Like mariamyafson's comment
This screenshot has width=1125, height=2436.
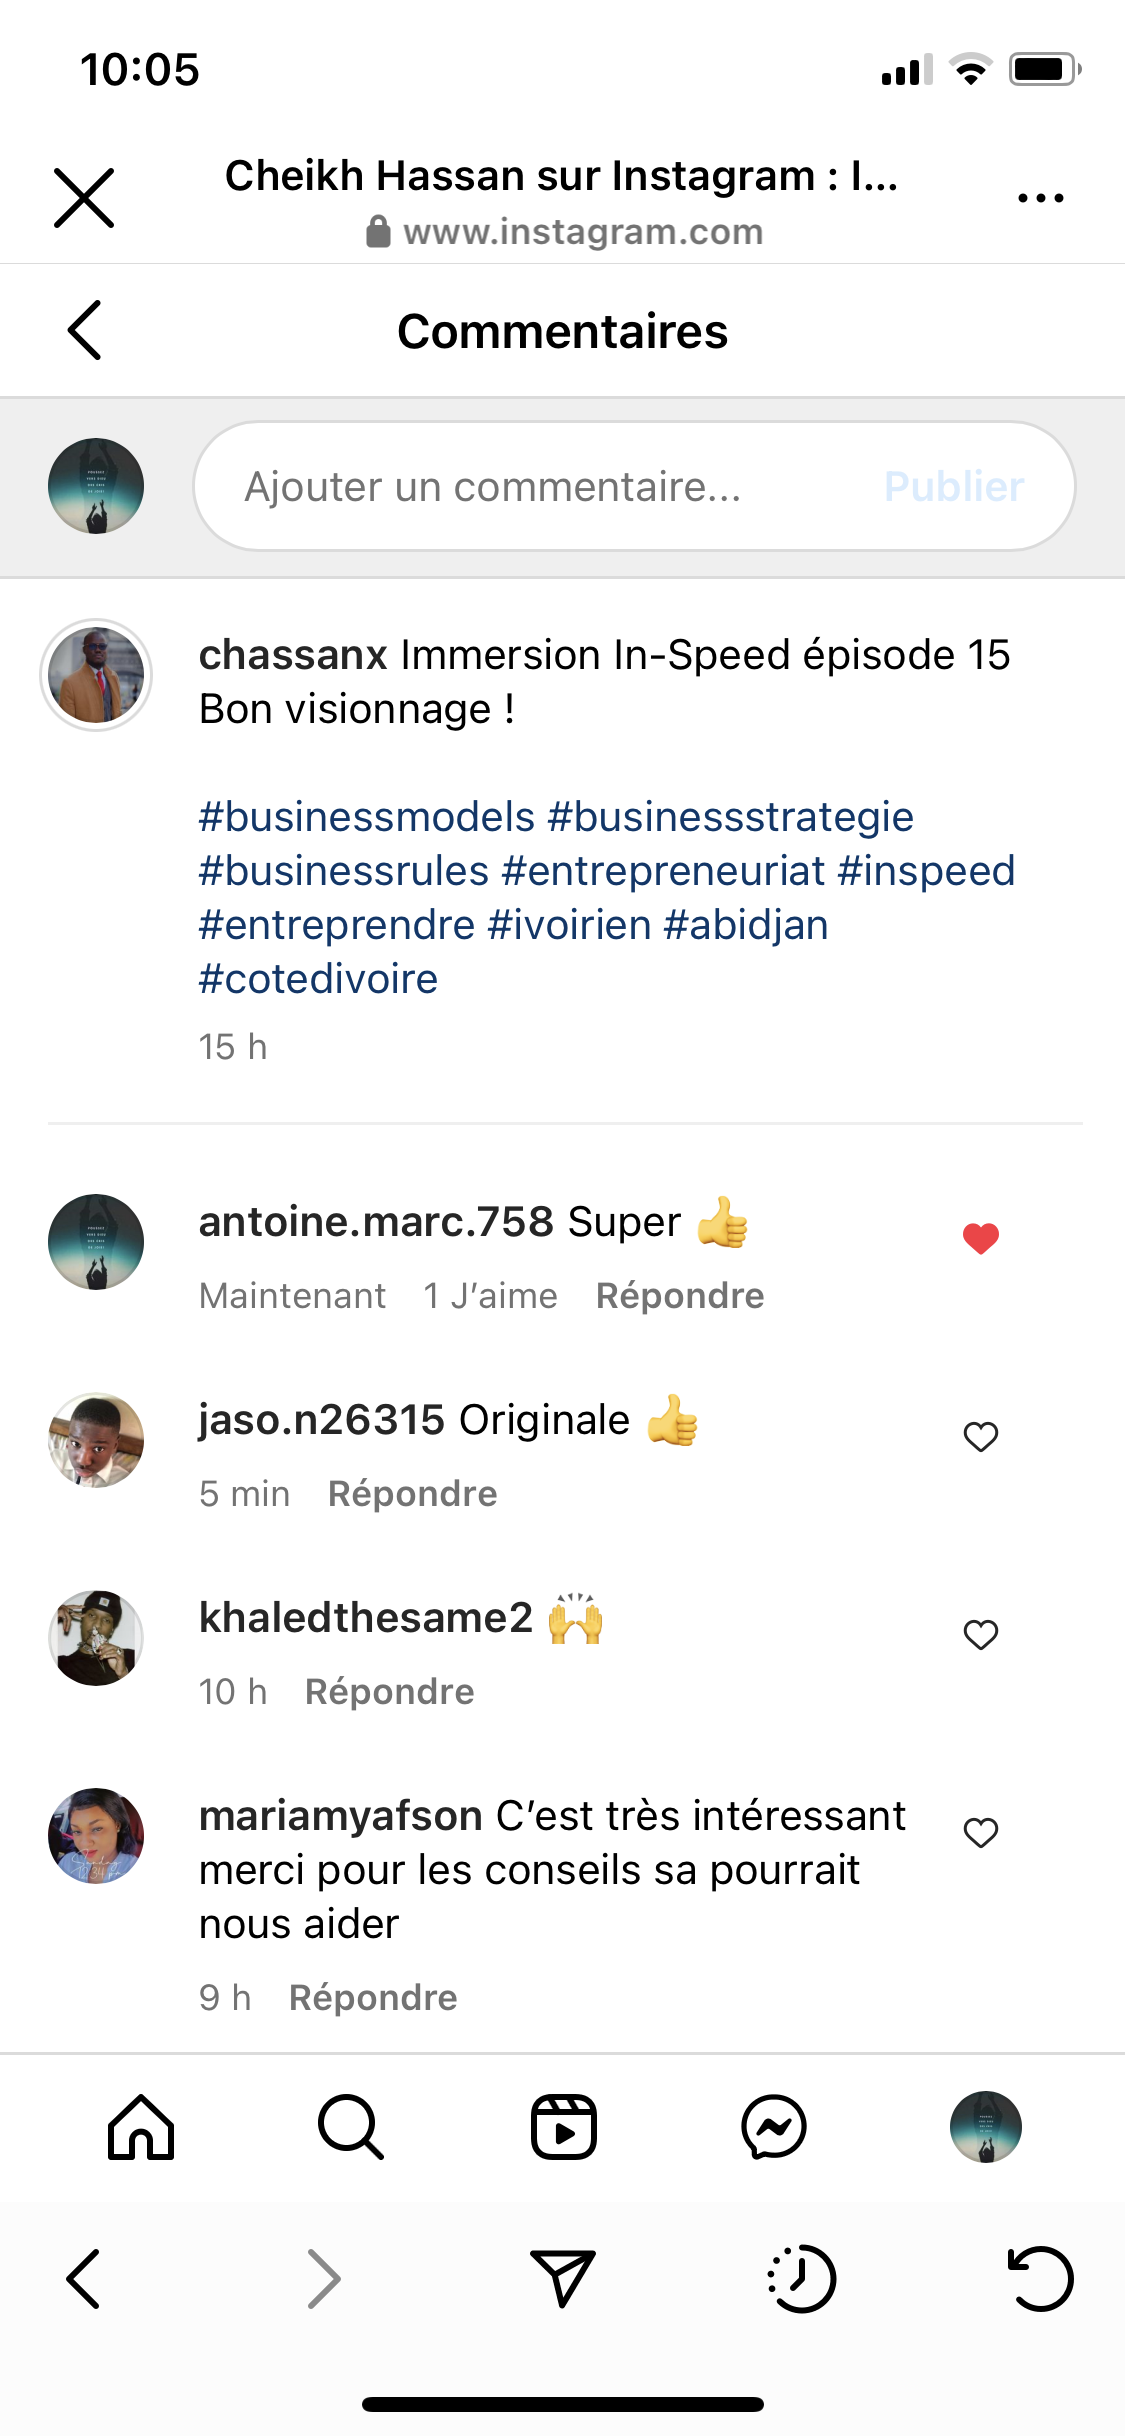(981, 1832)
